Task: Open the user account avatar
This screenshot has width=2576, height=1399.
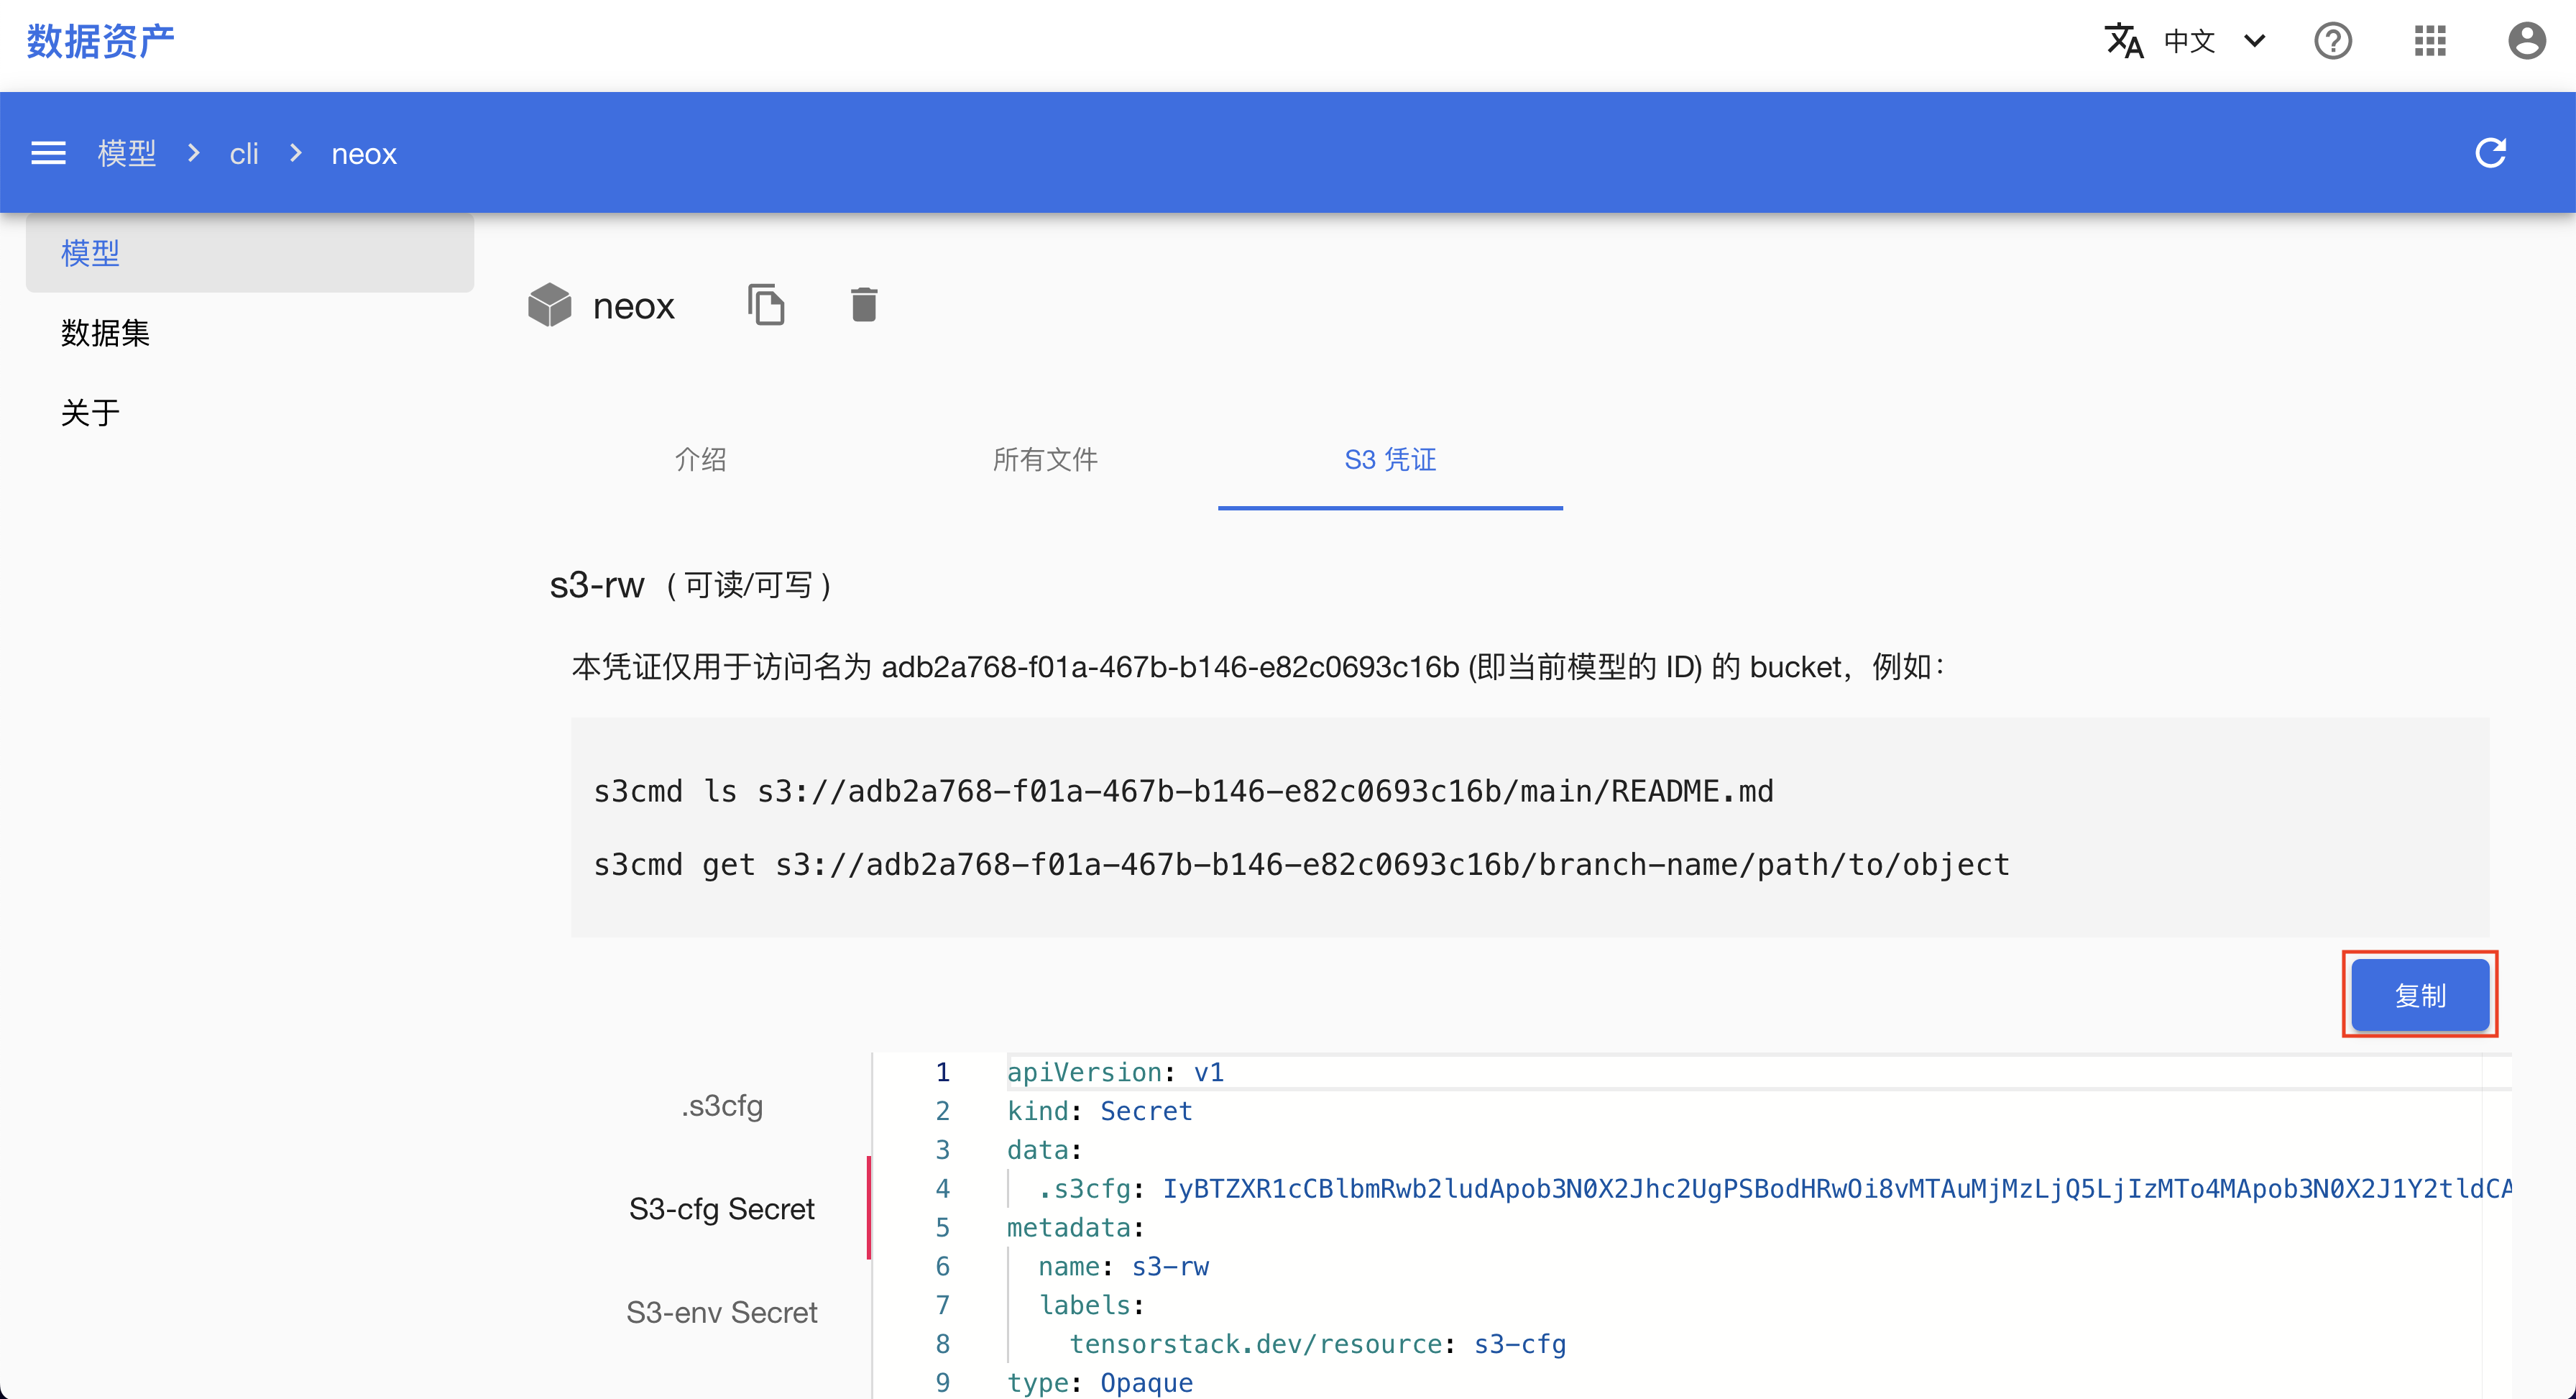Action: pos(2527,41)
